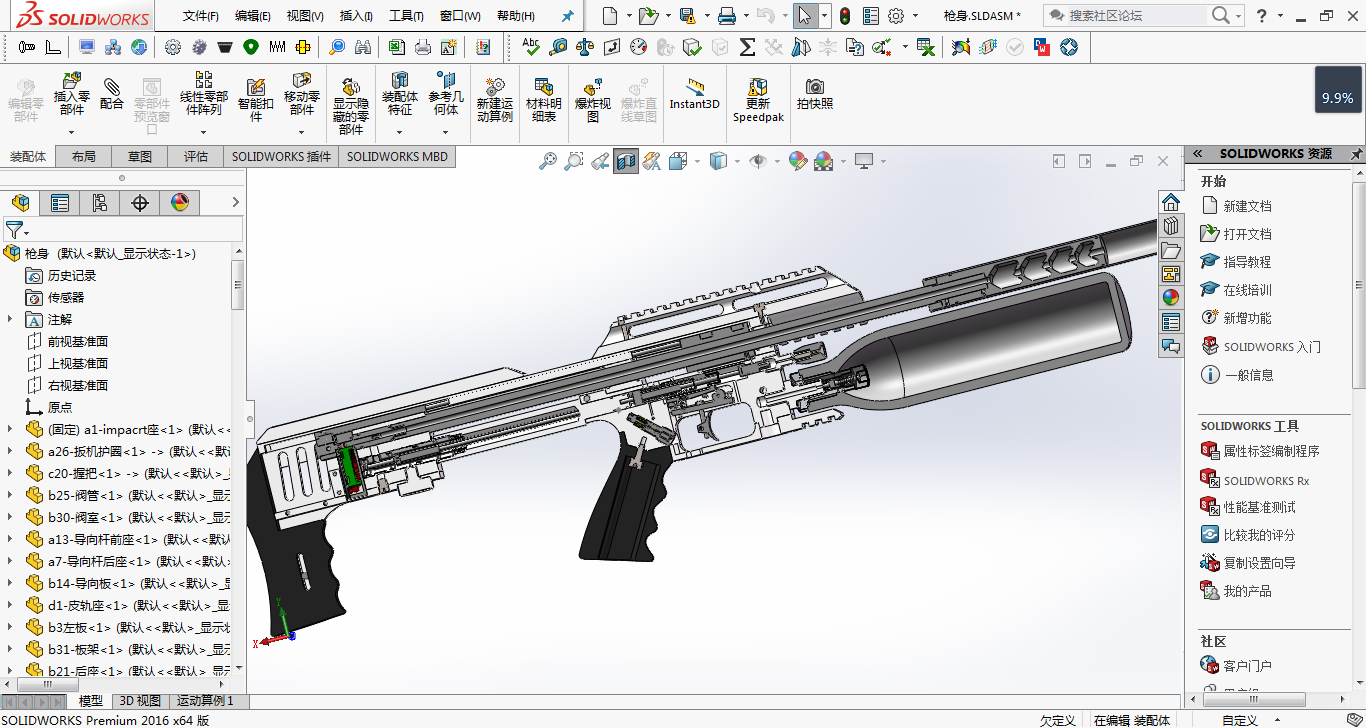Click the 指导教程 (Tutorials) link
1366x728 pixels.
click(1248, 262)
